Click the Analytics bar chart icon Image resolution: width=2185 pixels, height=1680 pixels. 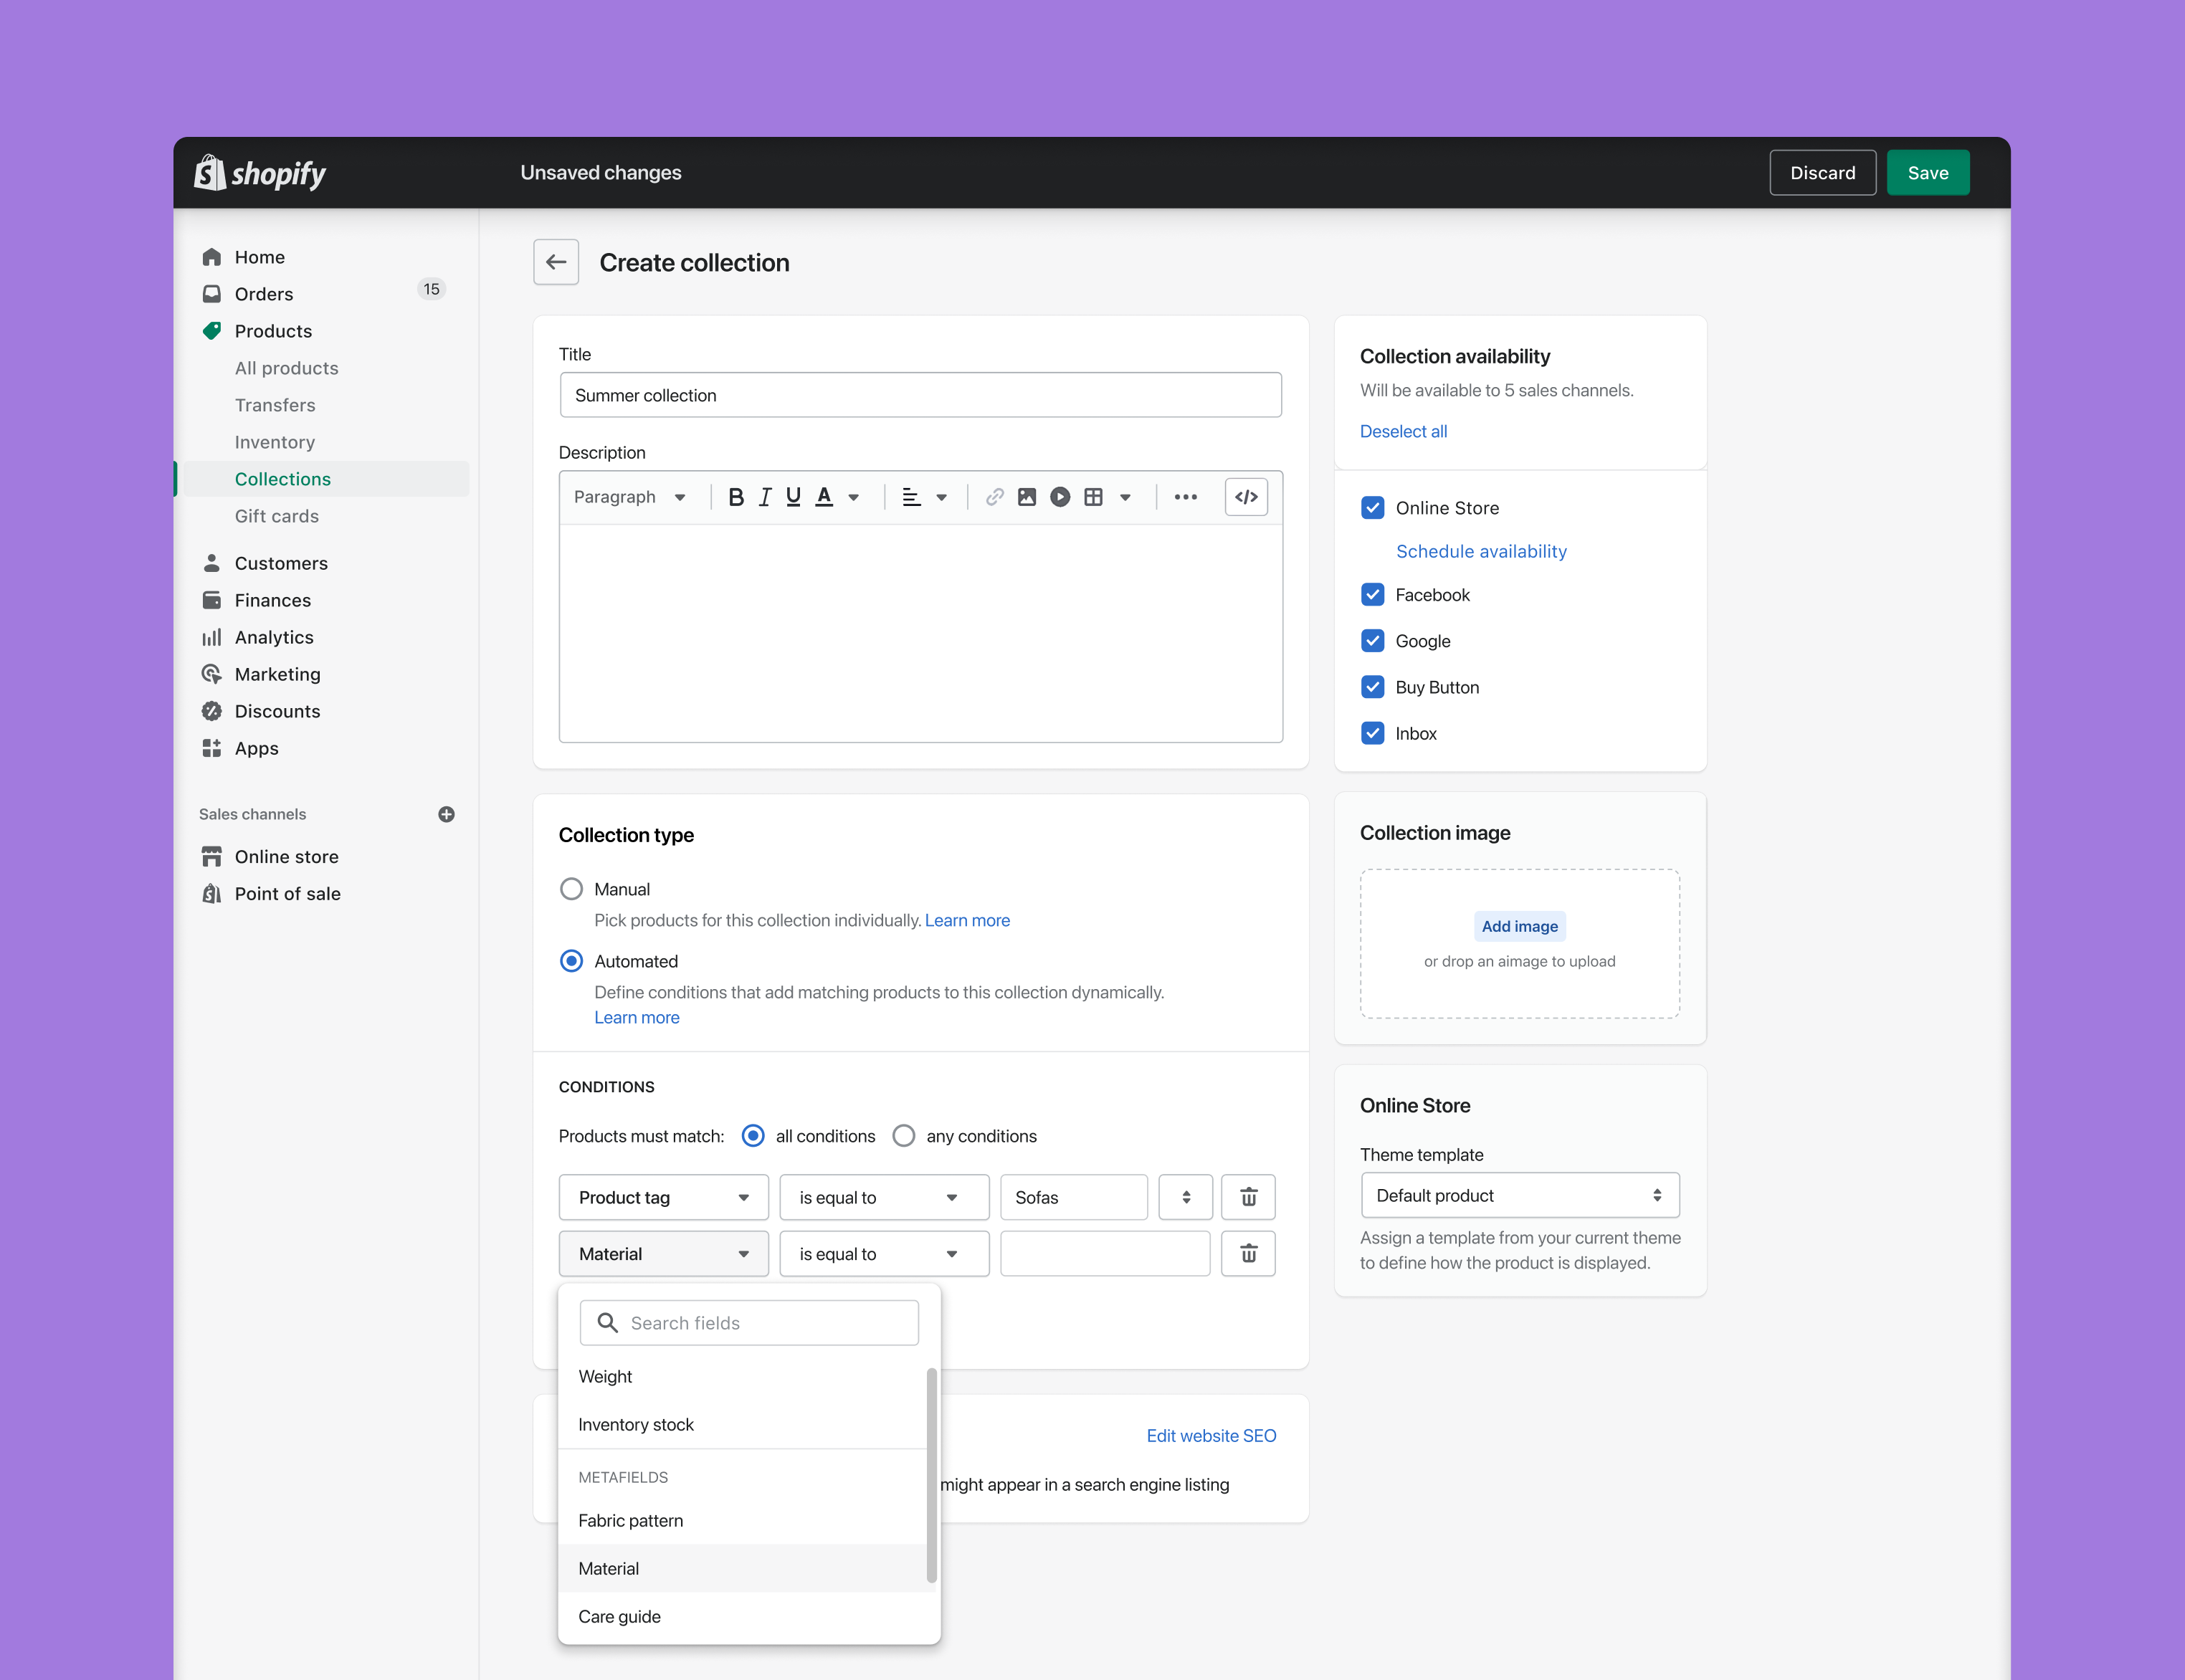click(211, 637)
